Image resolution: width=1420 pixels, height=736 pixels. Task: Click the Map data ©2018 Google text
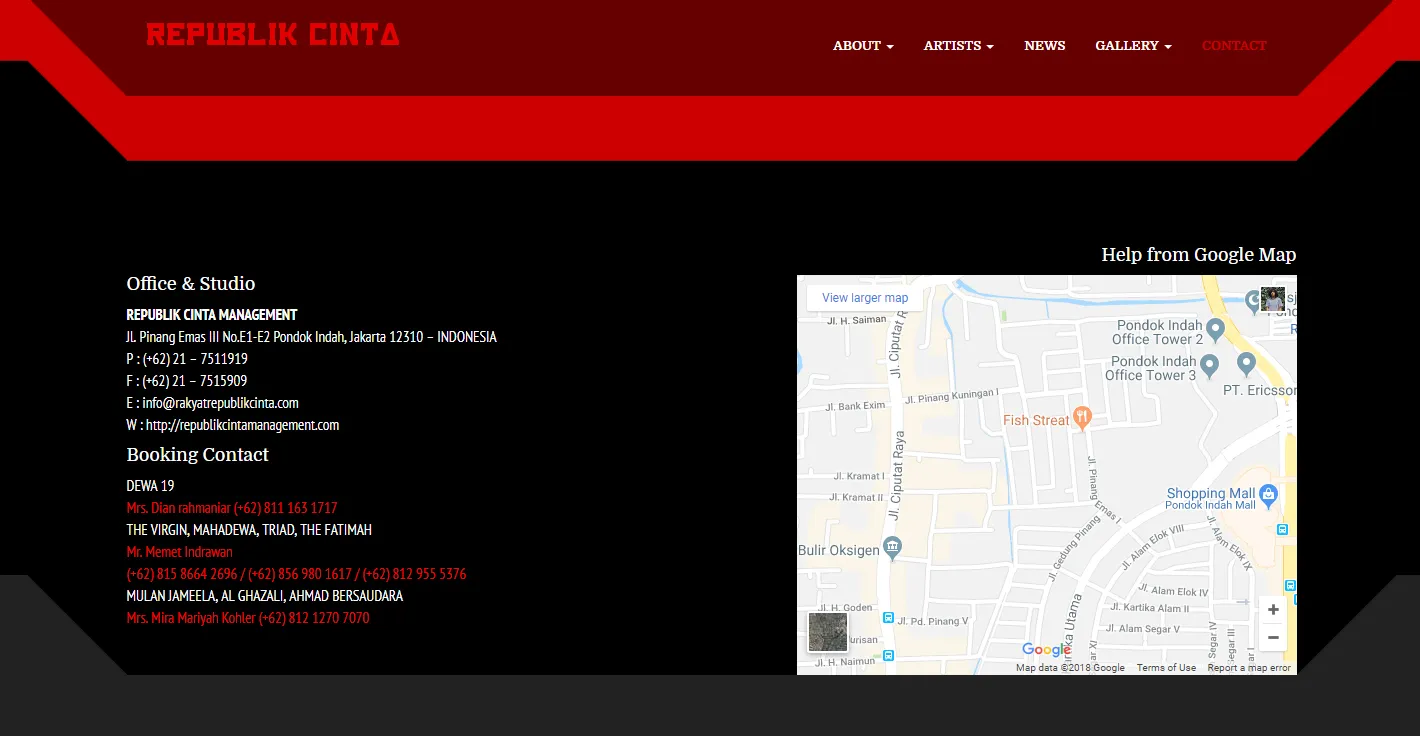pos(1070,668)
